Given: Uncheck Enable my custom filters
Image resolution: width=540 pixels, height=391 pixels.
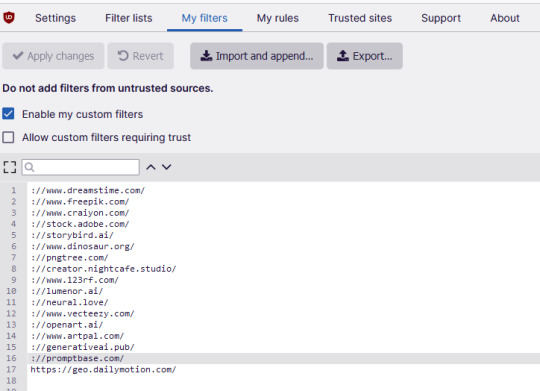Looking at the screenshot, I should point(8,114).
